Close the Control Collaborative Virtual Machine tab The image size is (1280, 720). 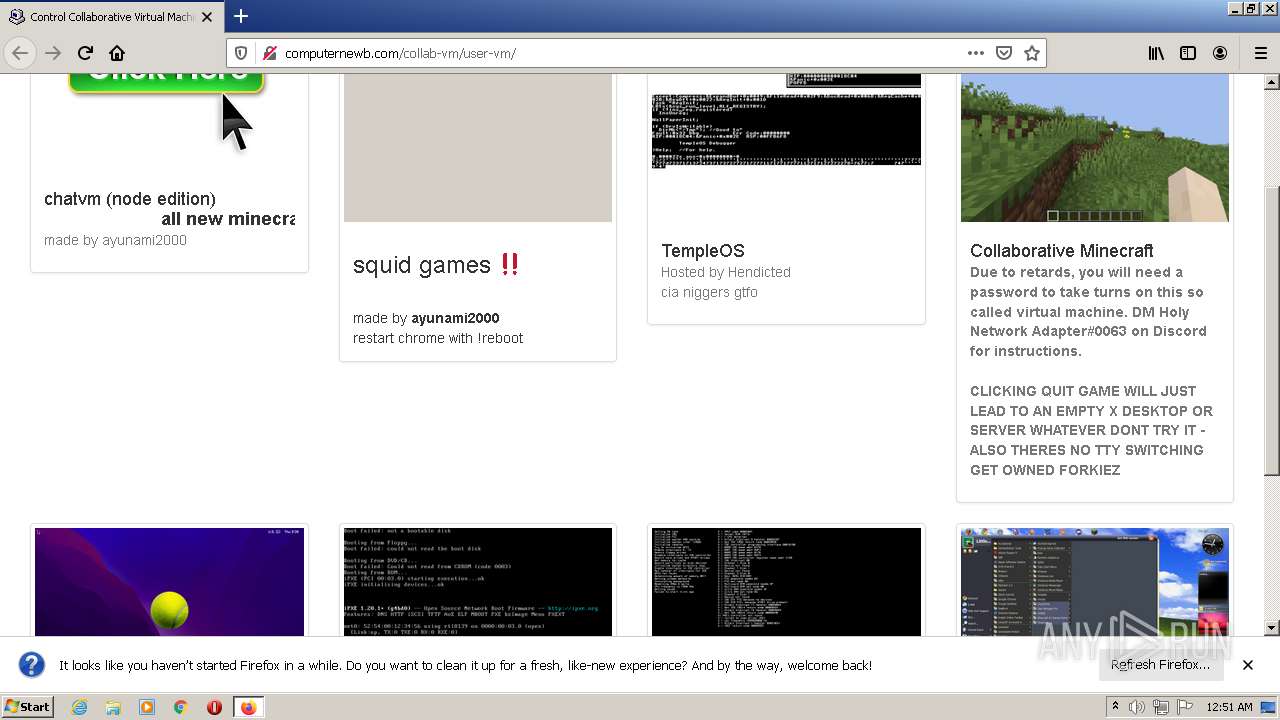207,17
